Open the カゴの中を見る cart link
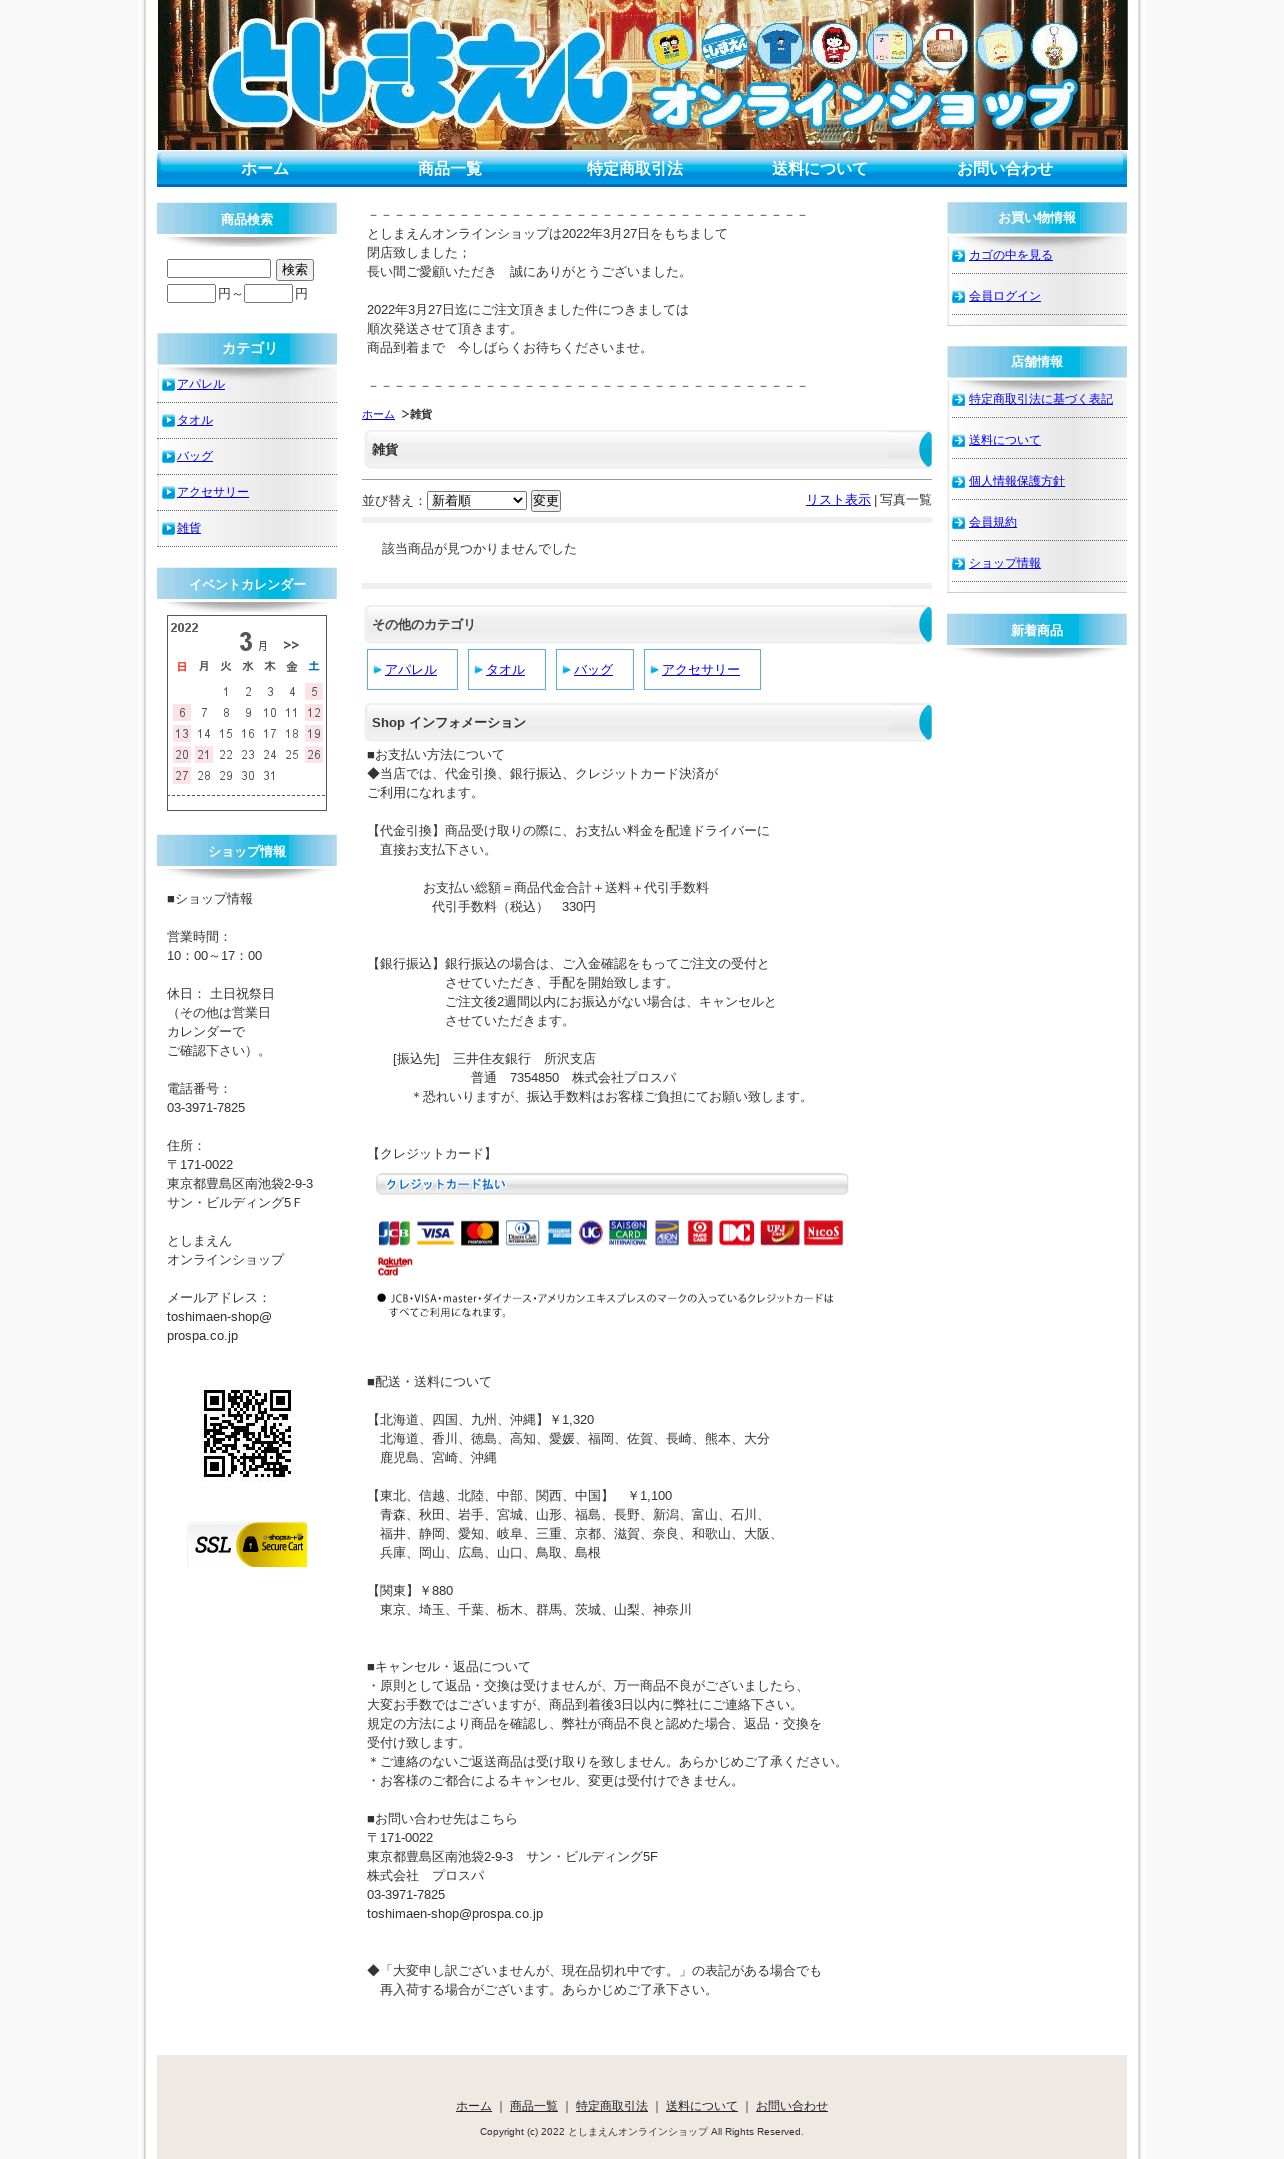The image size is (1284, 2159). point(1010,255)
